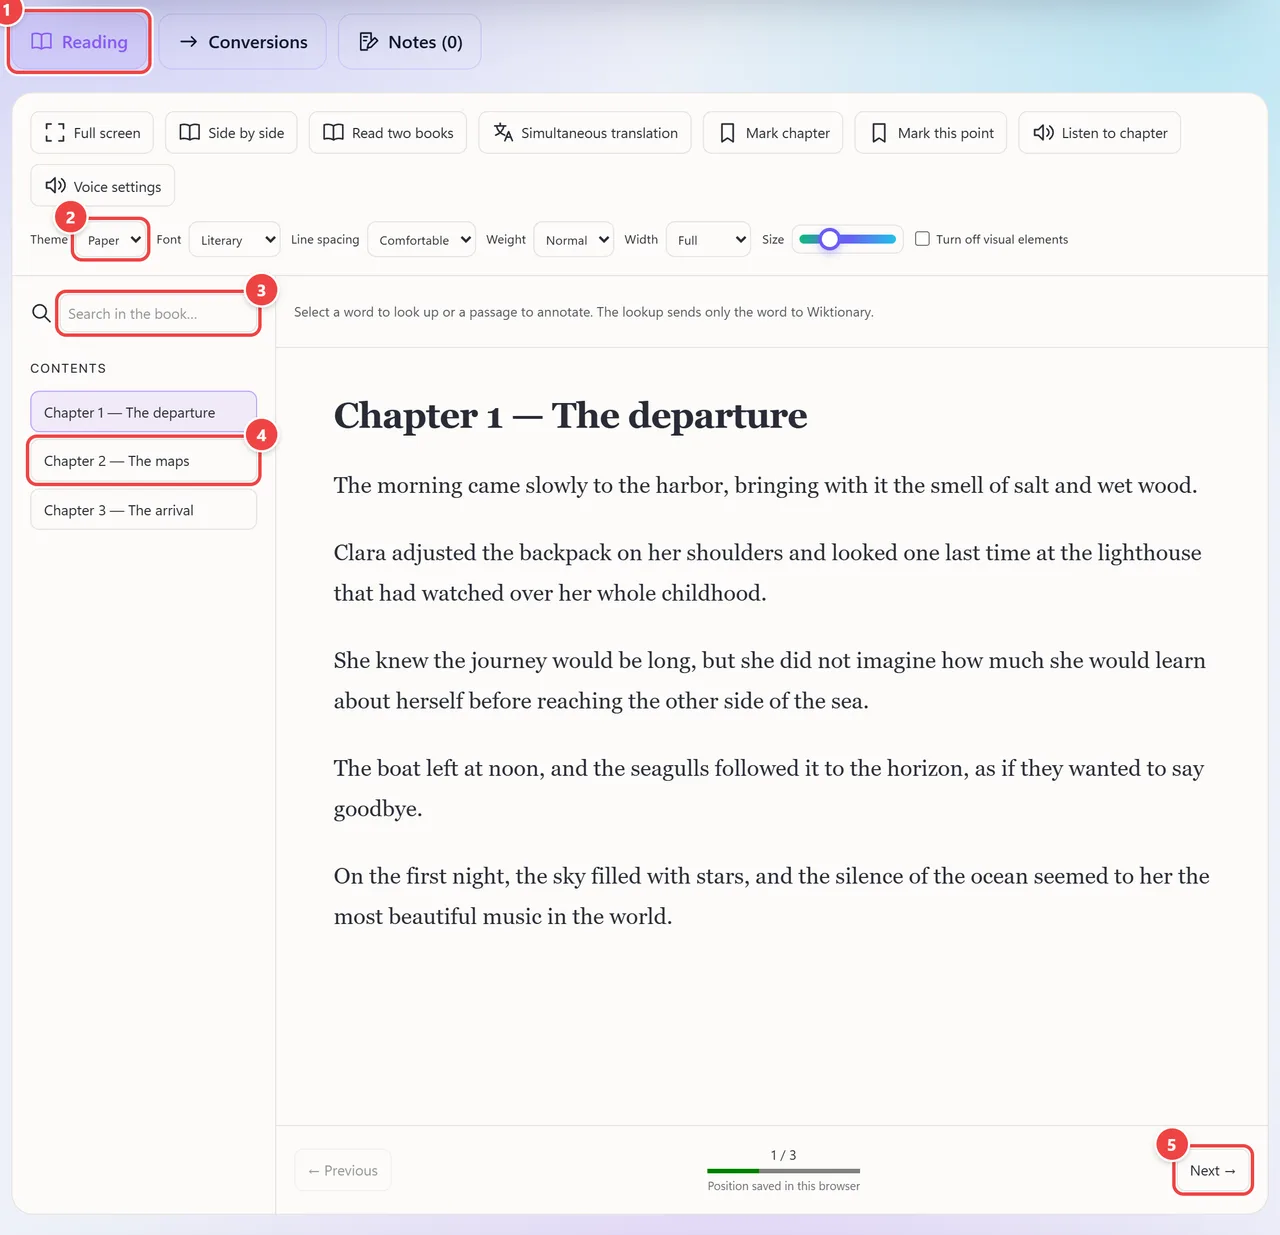Open the Theme dropdown set to Paper
Viewport: 1280px width, 1235px height.
tap(111, 240)
